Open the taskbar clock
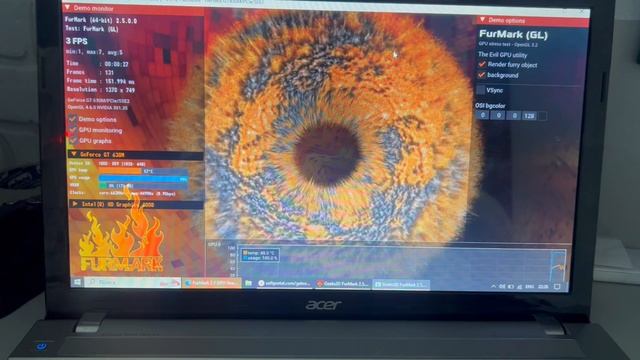This screenshot has height=360, width=640. coord(543,287)
